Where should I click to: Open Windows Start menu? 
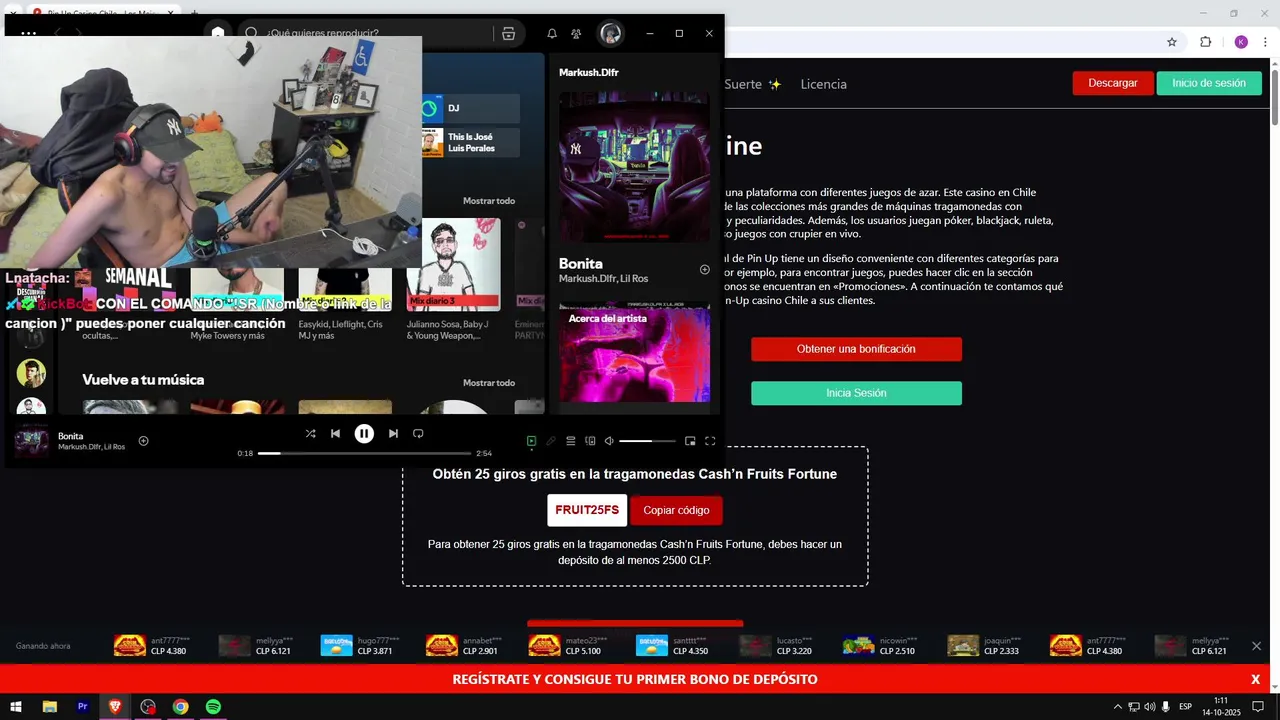(16, 706)
